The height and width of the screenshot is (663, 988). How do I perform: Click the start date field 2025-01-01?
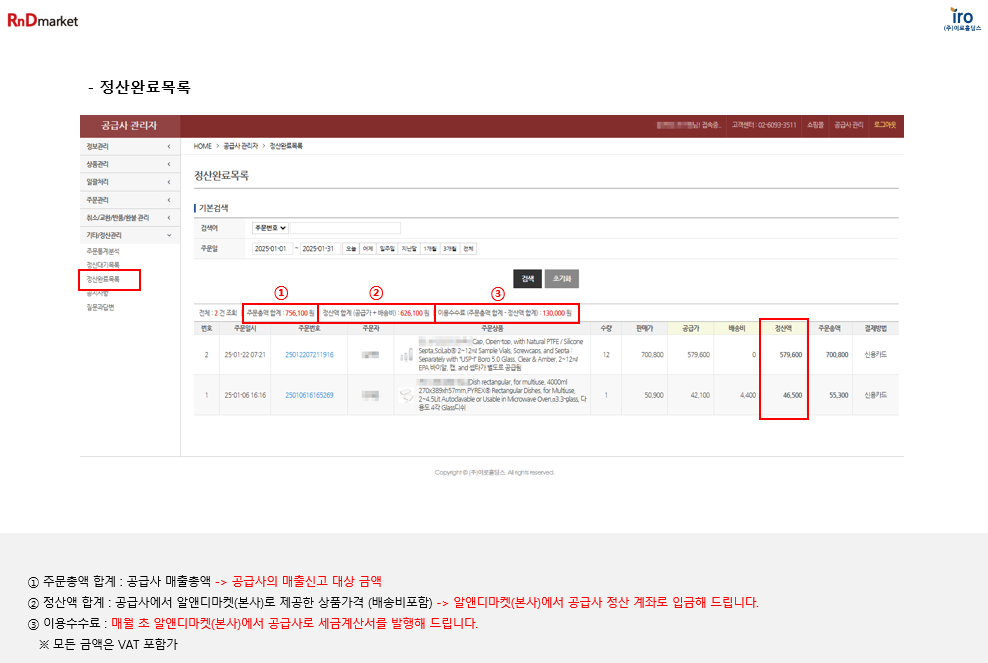click(x=270, y=248)
